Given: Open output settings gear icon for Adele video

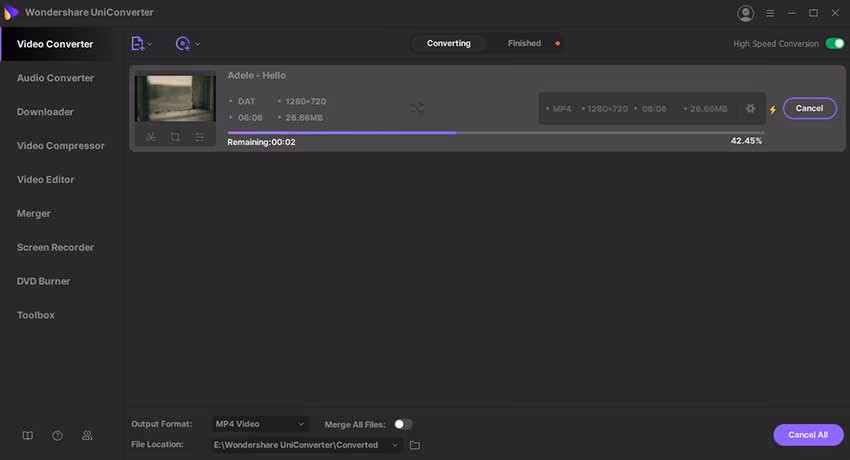Looking at the screenshot, I should click(x=750, y=108).
